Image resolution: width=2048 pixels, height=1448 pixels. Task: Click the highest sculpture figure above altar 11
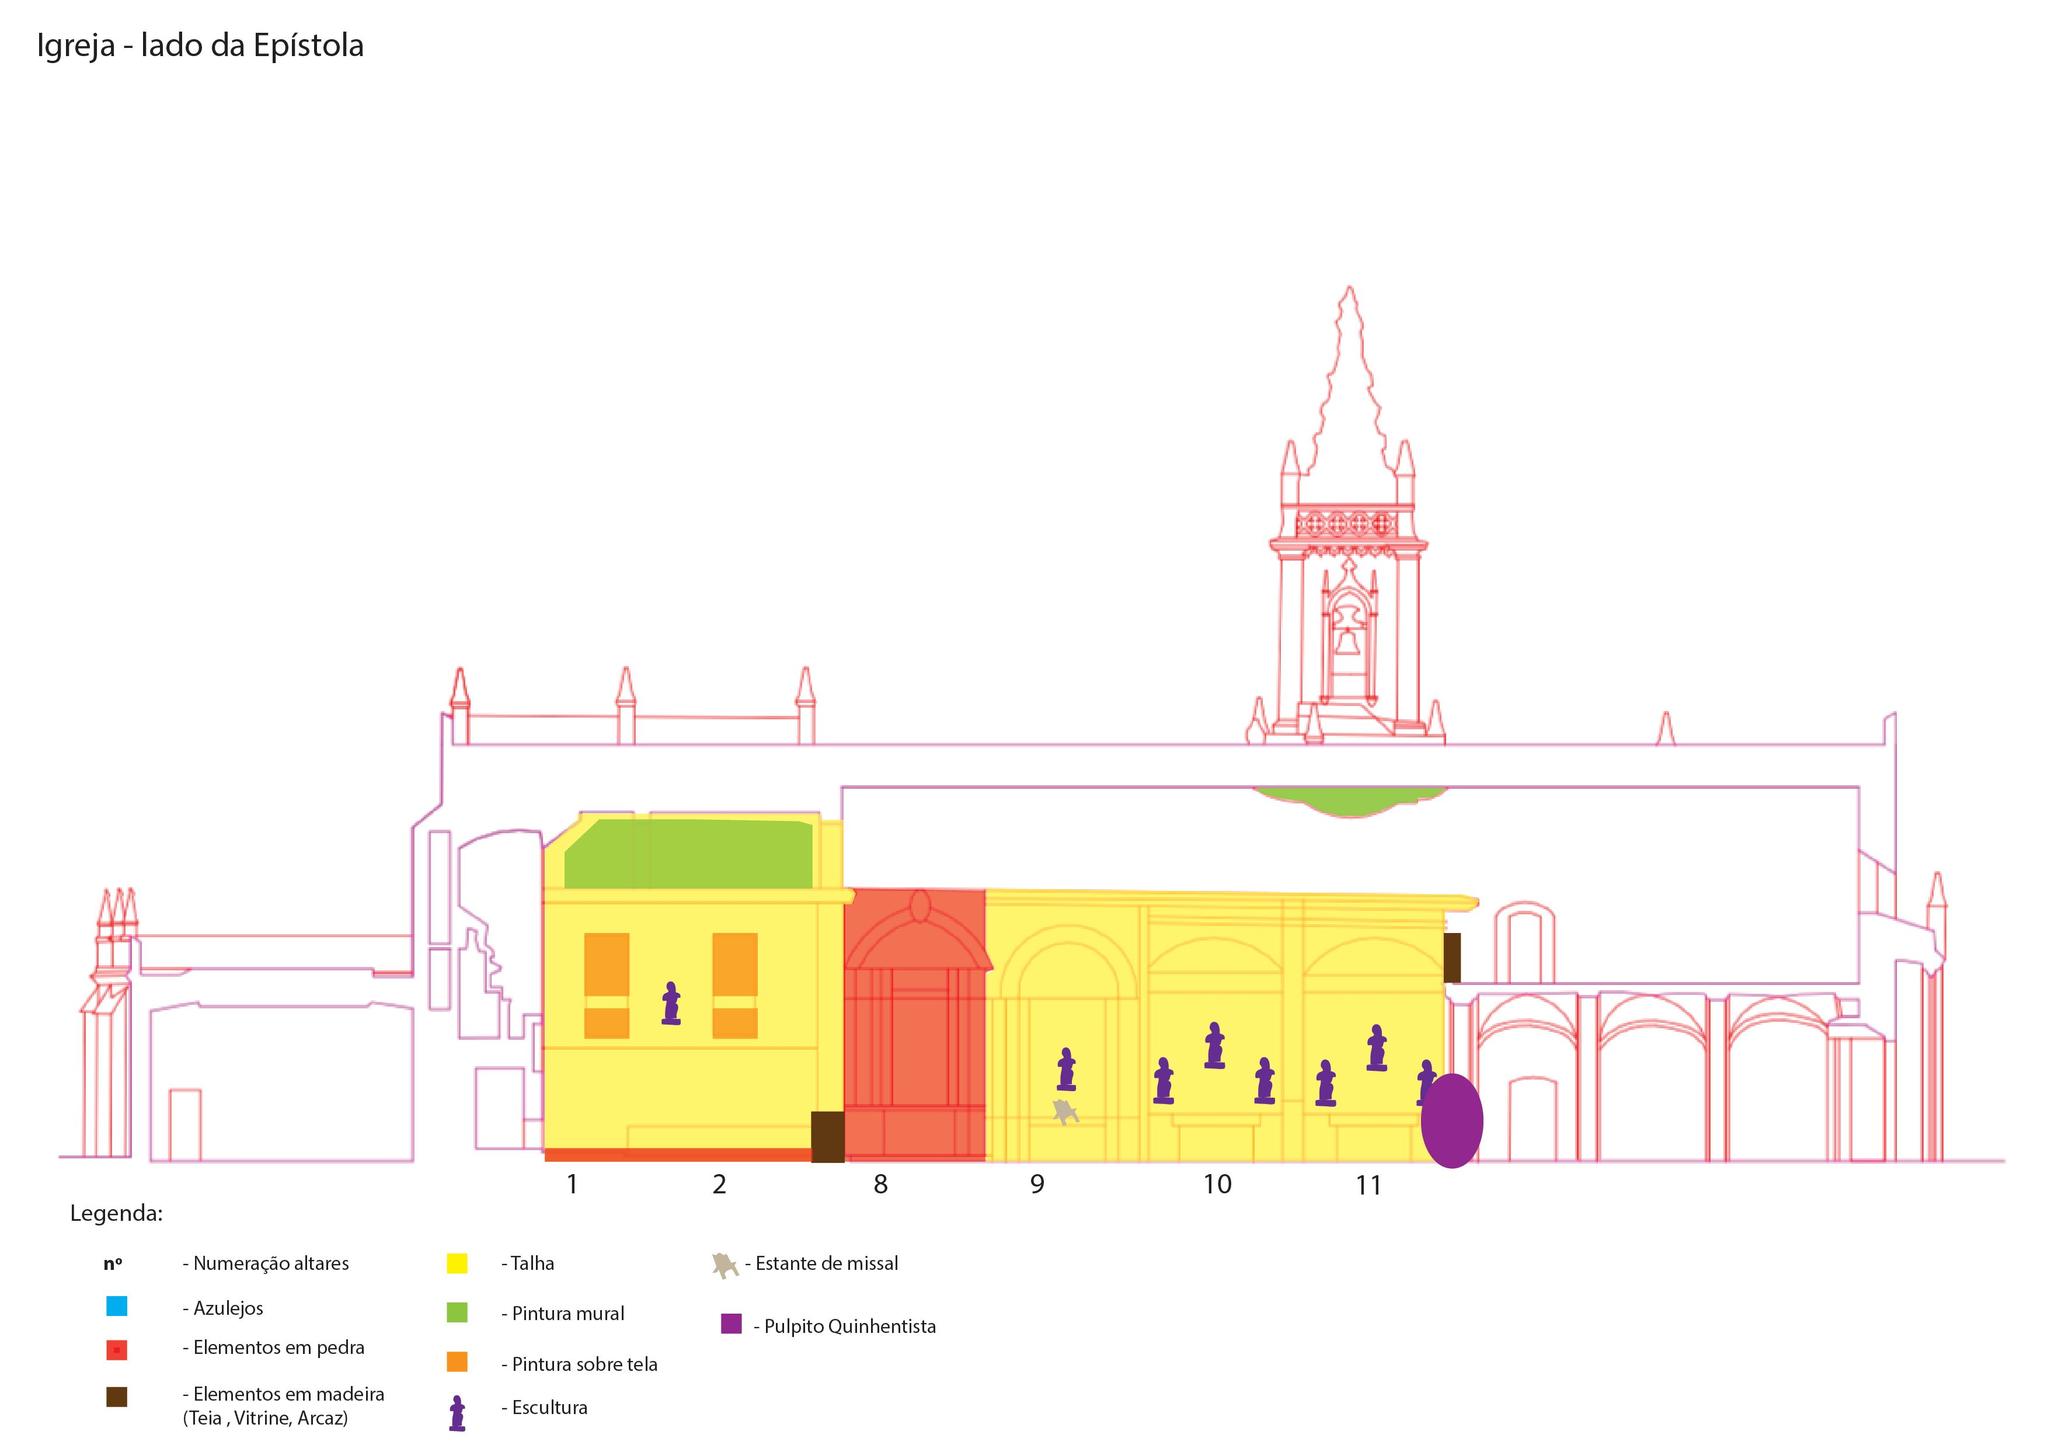1376,1048
